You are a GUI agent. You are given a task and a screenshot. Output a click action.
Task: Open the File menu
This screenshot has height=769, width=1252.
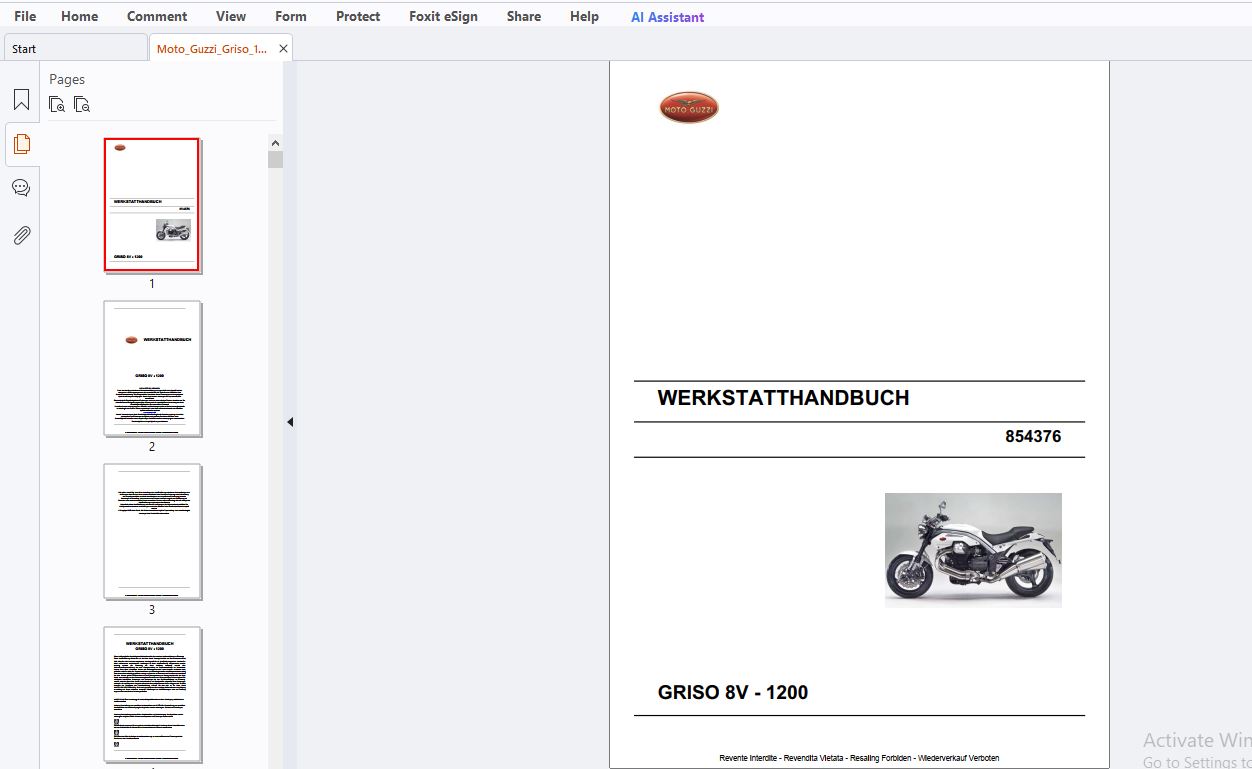25,16
